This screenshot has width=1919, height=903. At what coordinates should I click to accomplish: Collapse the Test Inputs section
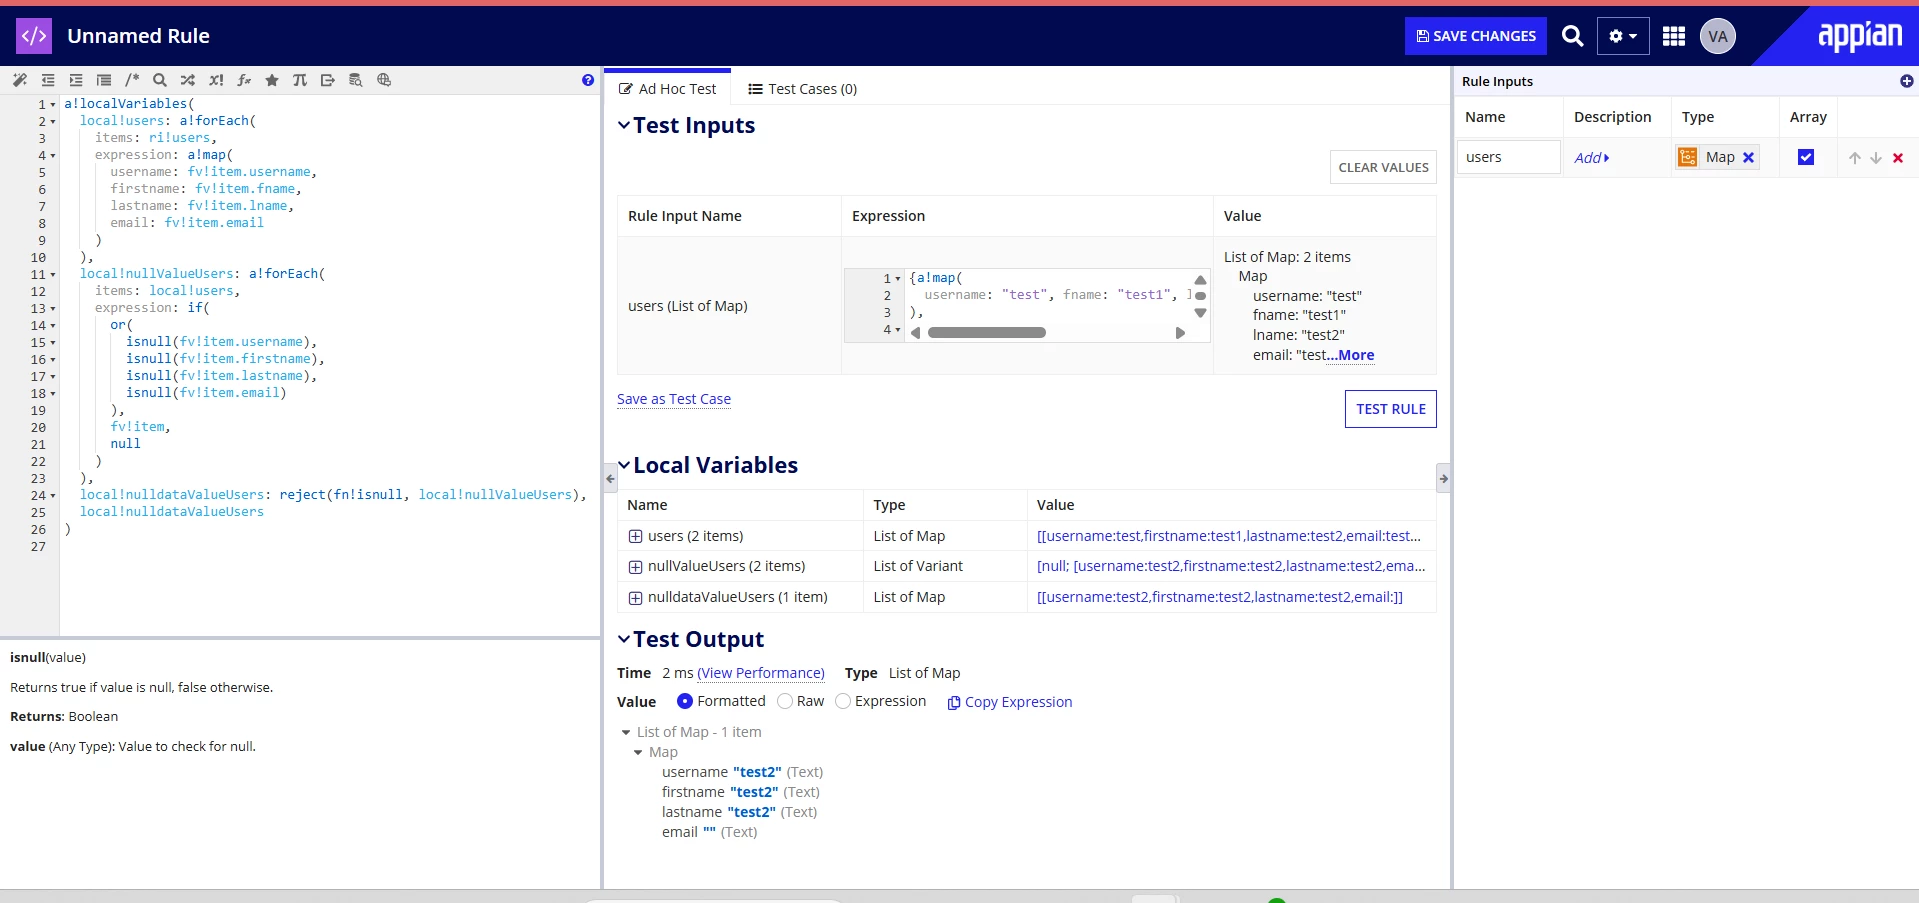(624, 125)
